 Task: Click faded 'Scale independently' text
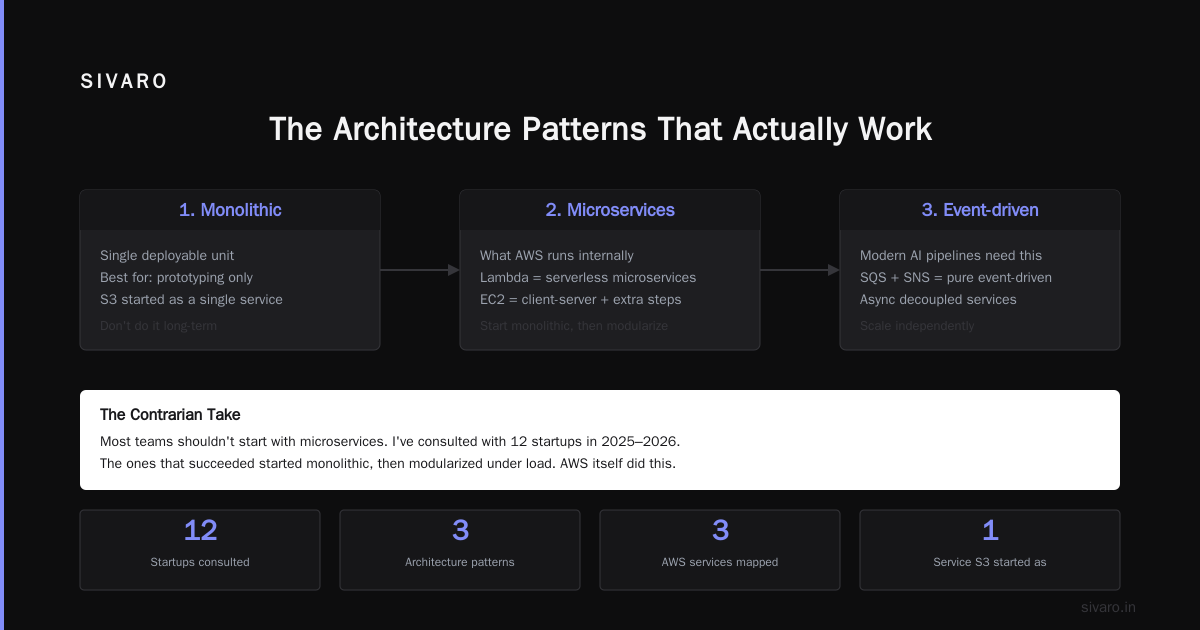click(x=917, y=325)
